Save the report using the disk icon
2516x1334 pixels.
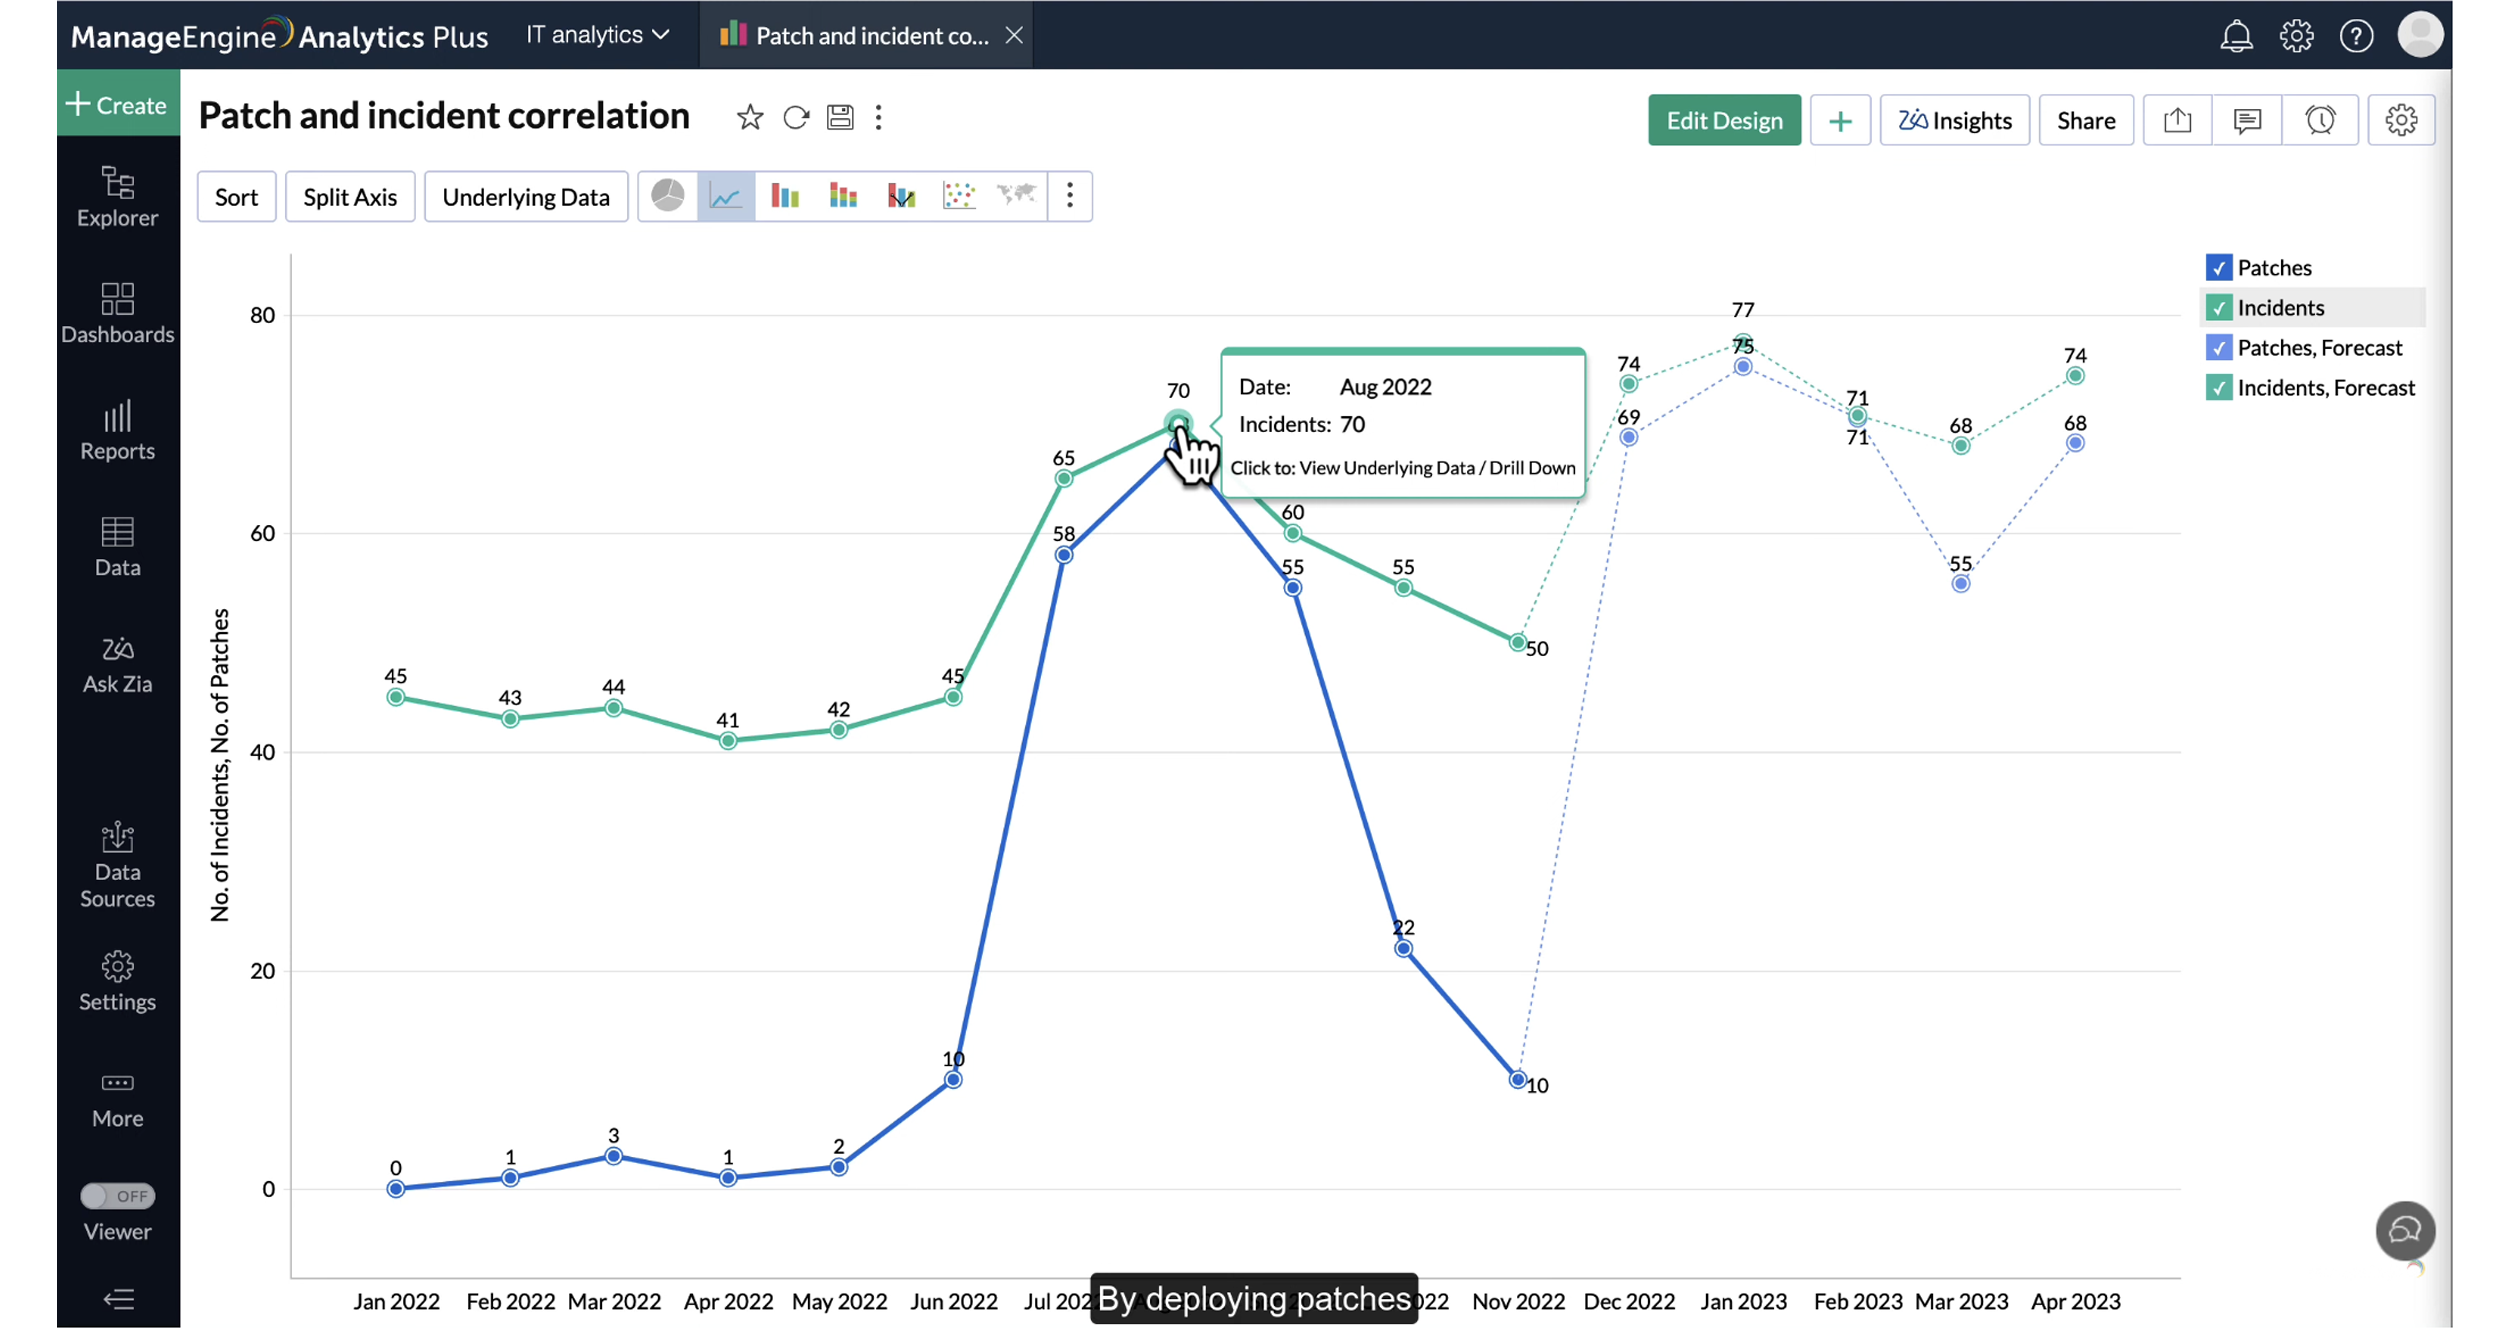(x=840, y=118)
